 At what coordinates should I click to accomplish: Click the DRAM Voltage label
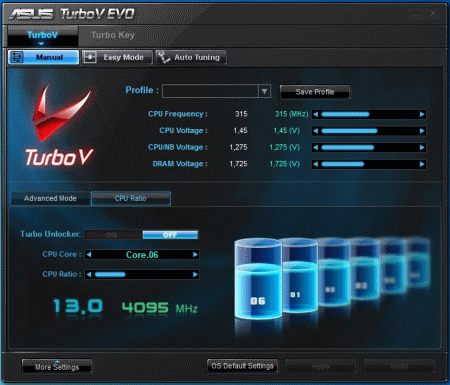click(x=180, y=164)
